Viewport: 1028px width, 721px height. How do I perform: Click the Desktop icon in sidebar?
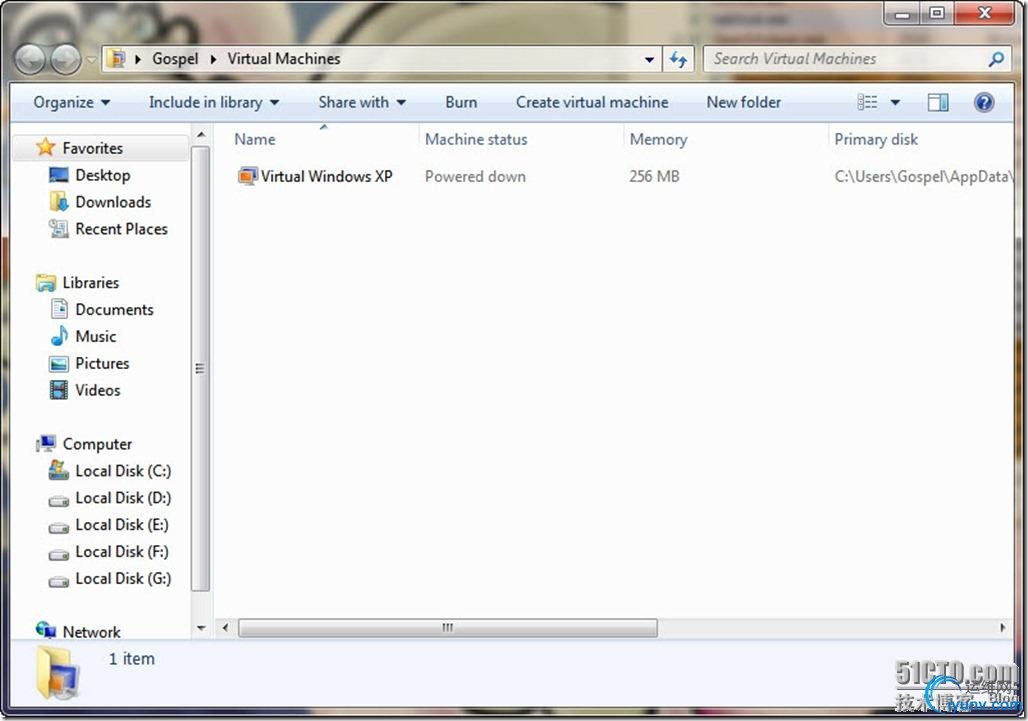coord(58,175)
